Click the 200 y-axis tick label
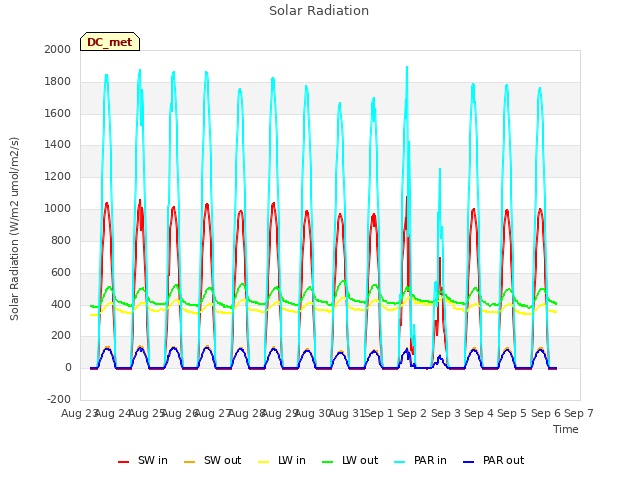The height and width of the screenshot is (480, 640). (61, 336)
